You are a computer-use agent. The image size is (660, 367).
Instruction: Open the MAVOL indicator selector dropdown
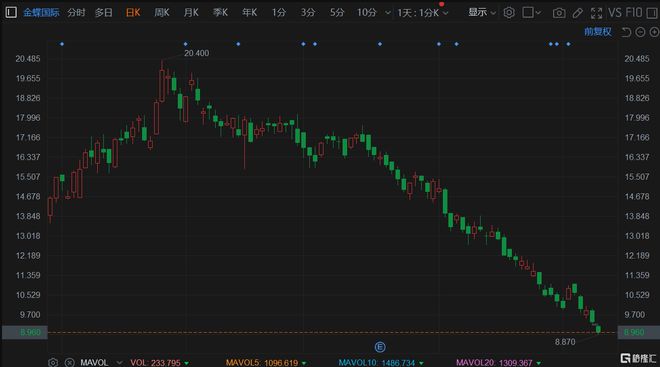coord(119,362)
